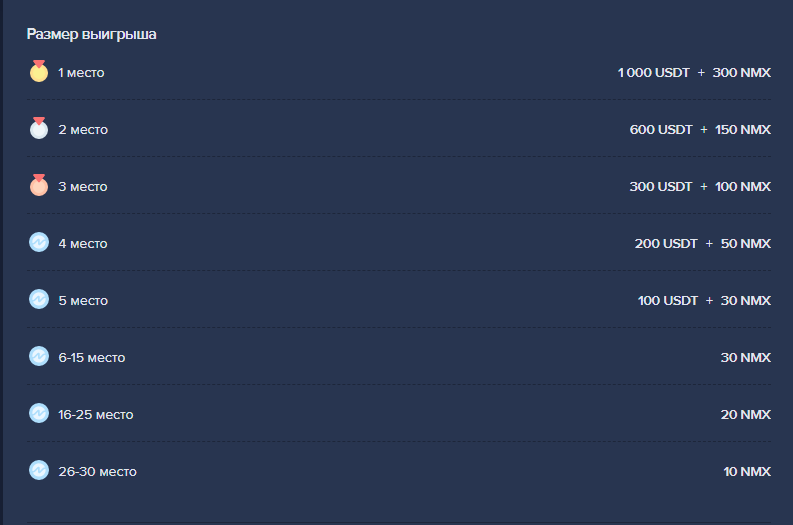Click the gold medal icon for 1 место

[x=38, y=72]
